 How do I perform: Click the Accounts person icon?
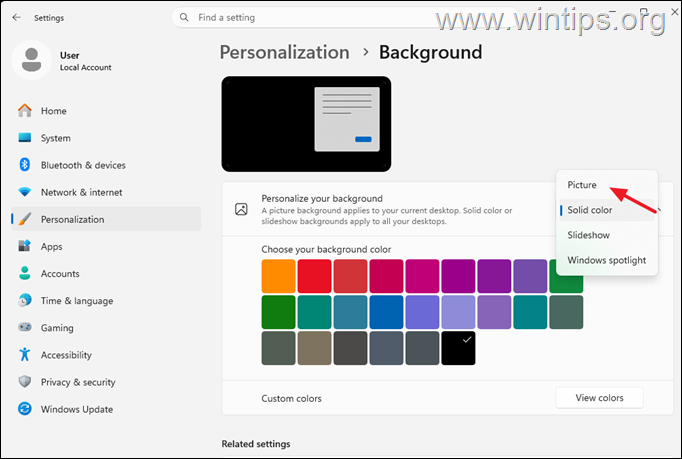25,273
